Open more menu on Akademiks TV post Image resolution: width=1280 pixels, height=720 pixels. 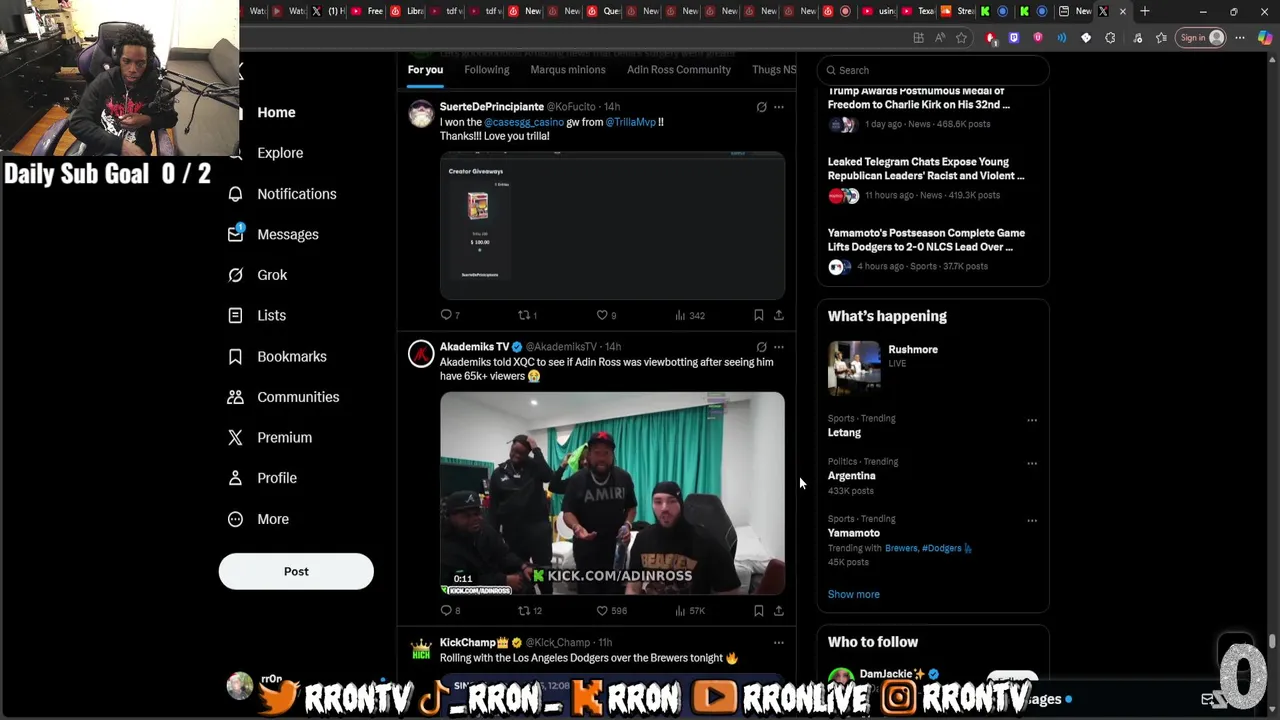pyautogui.click(x=778, y=347)
